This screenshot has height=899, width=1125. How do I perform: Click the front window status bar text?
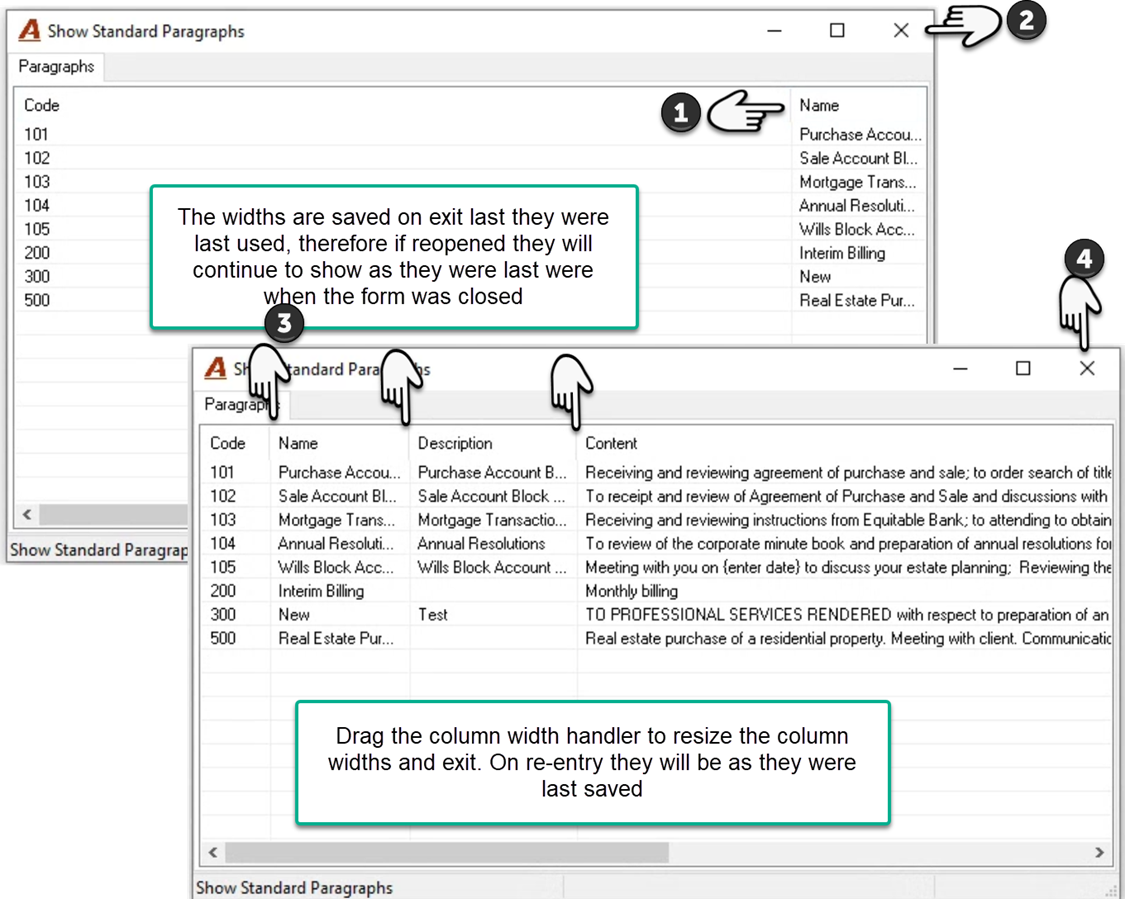[294, 888]
